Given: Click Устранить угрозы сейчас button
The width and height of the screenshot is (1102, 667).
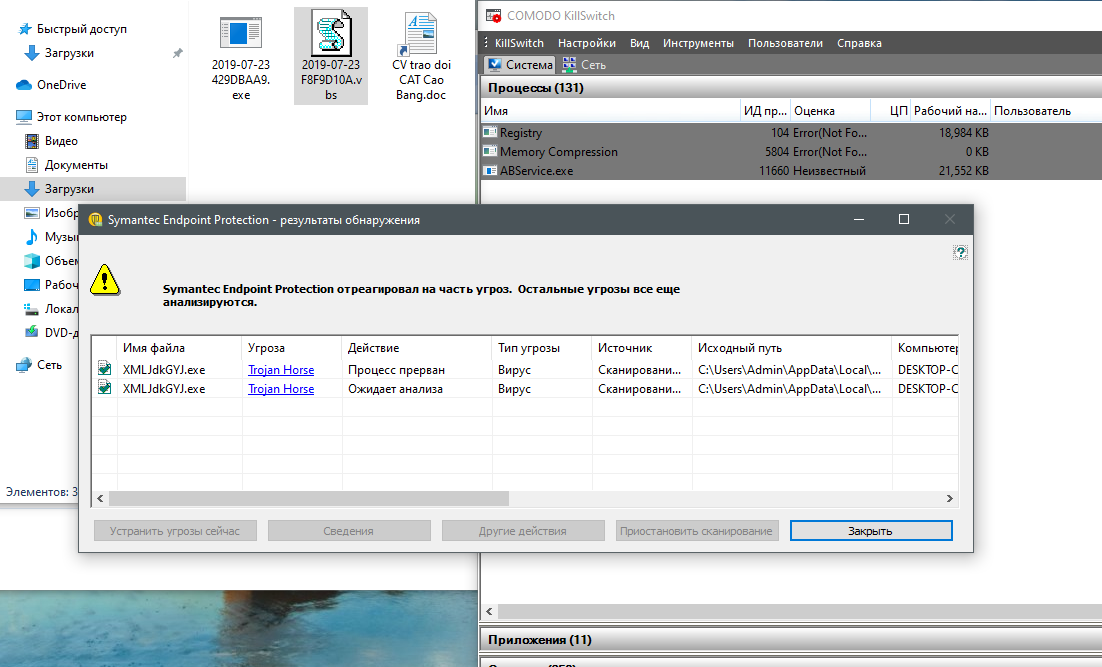Looking at the screenshot, I should click(x=175, y=531).
